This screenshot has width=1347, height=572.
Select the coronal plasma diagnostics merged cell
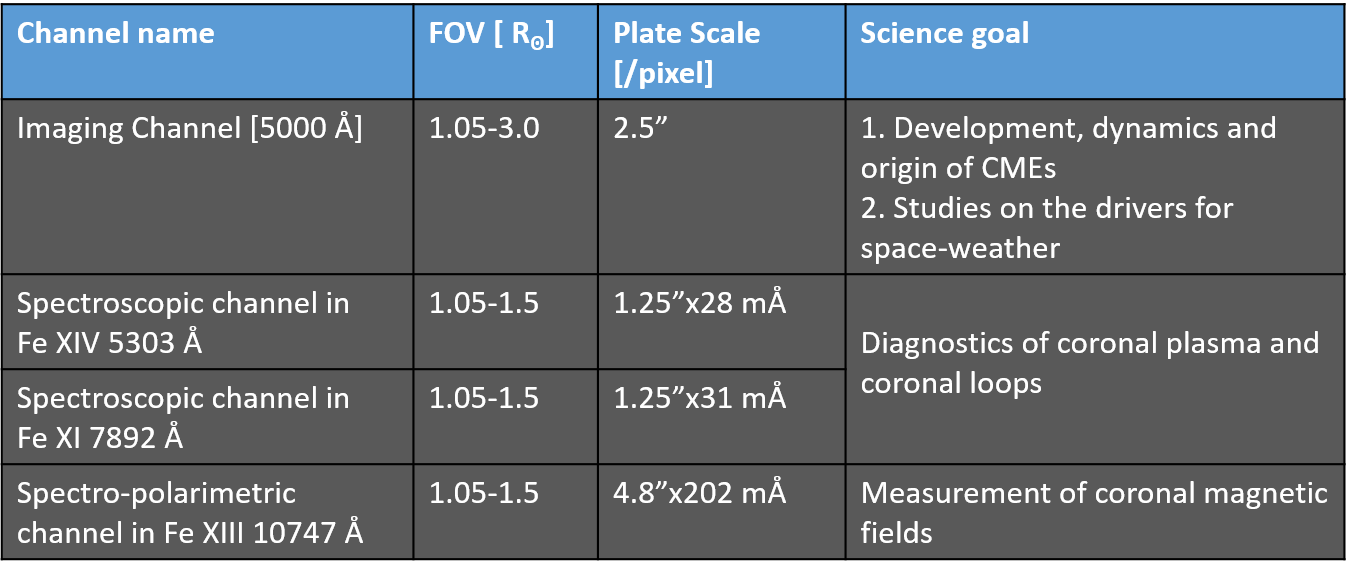click(x=1095, y=369)
